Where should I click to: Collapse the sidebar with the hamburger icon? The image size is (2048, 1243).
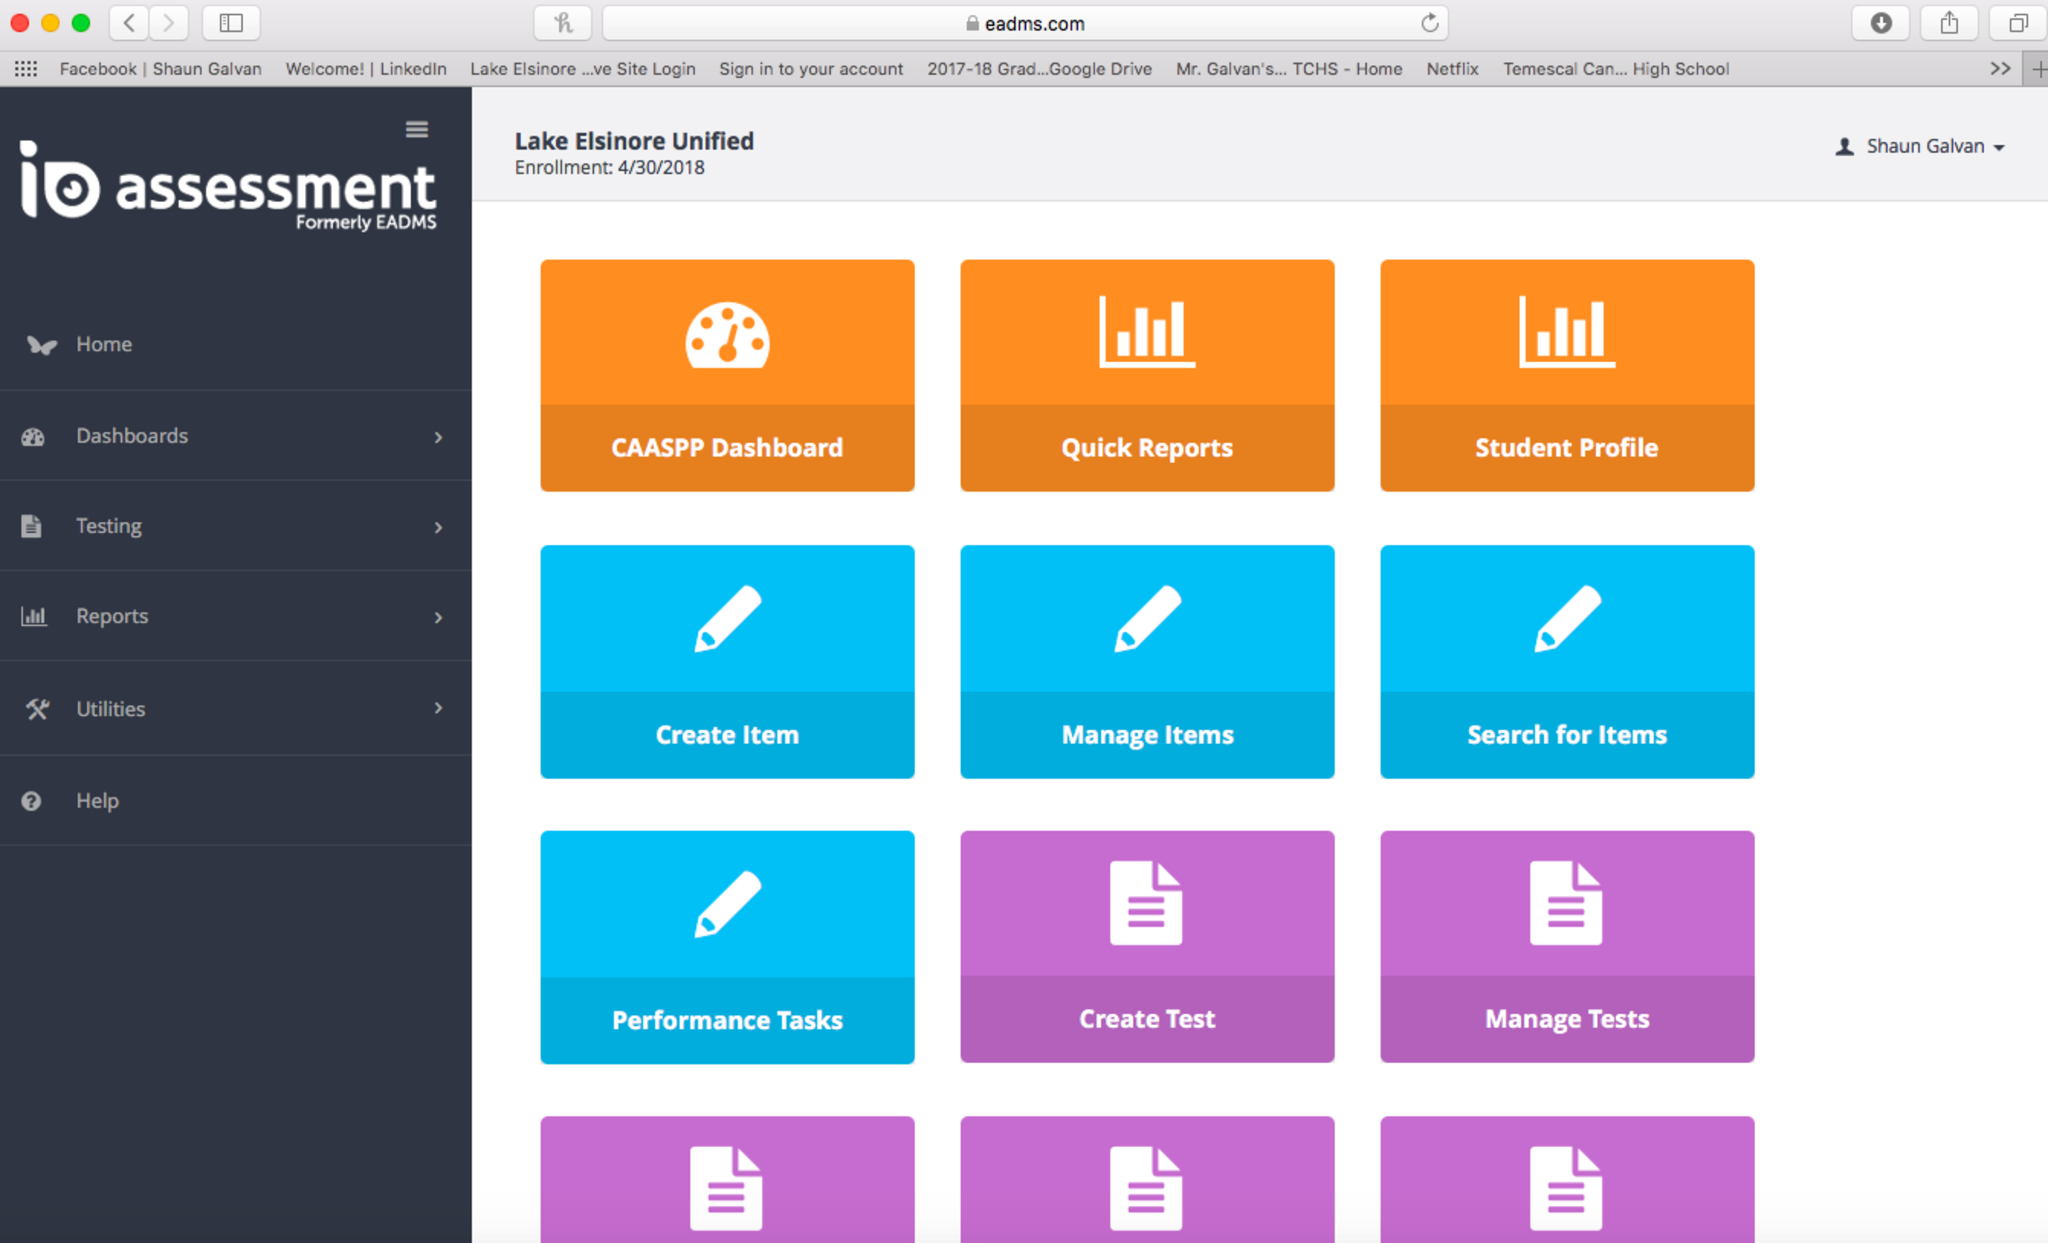coord(417,129)
